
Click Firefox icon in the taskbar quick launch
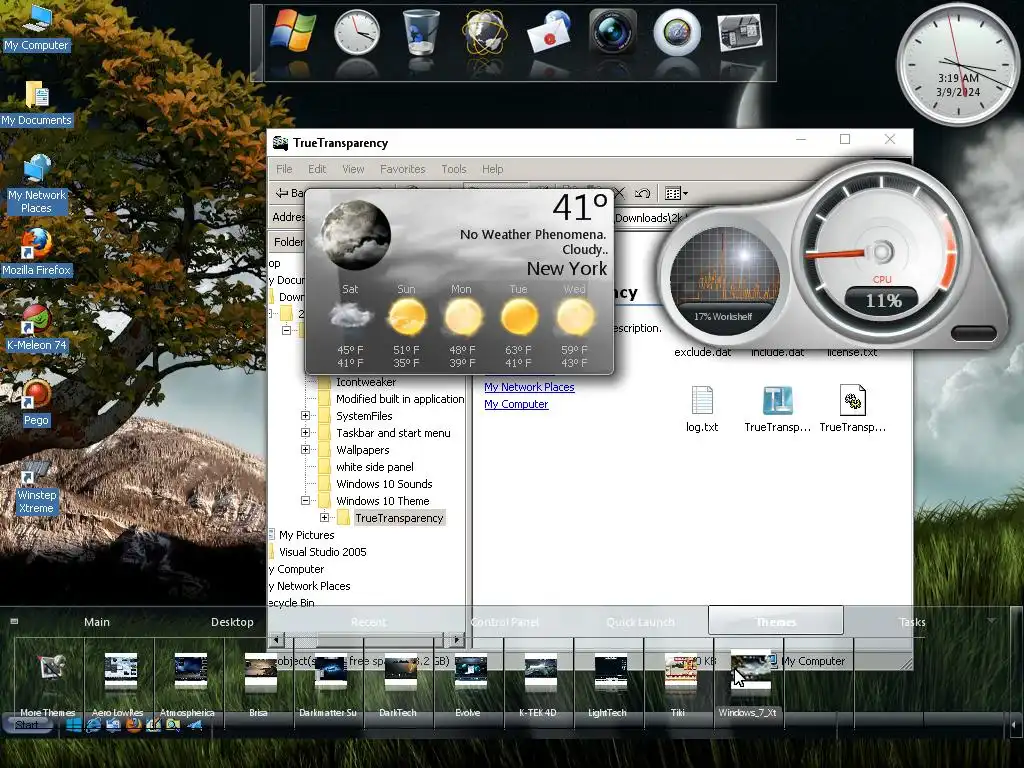point(133,725)
